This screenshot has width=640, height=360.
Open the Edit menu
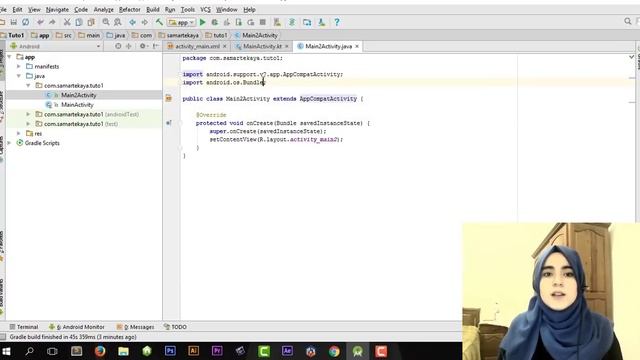(x=17, y=9)
